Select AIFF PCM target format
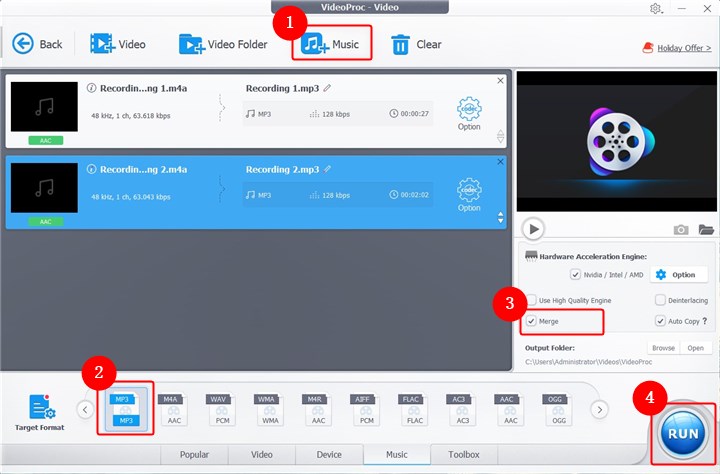Screen dimensions: 720x474 coord(365,409)
